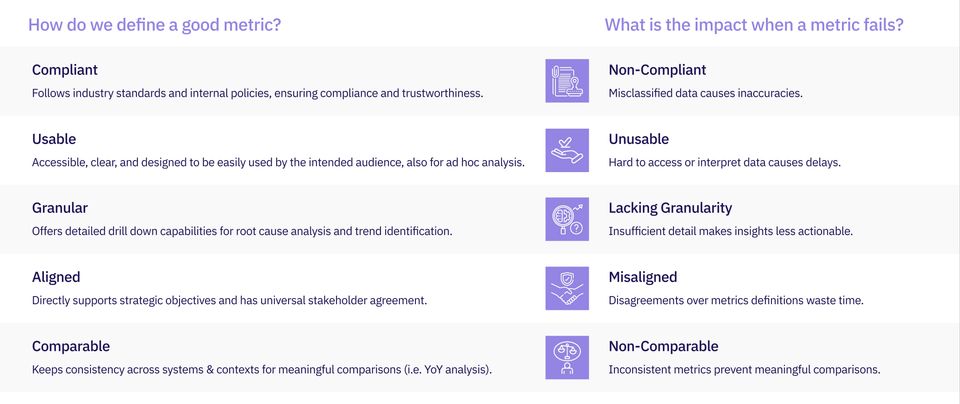Click the "Comparable" title
The image size is (960, 404).
(x=70, y=346)
